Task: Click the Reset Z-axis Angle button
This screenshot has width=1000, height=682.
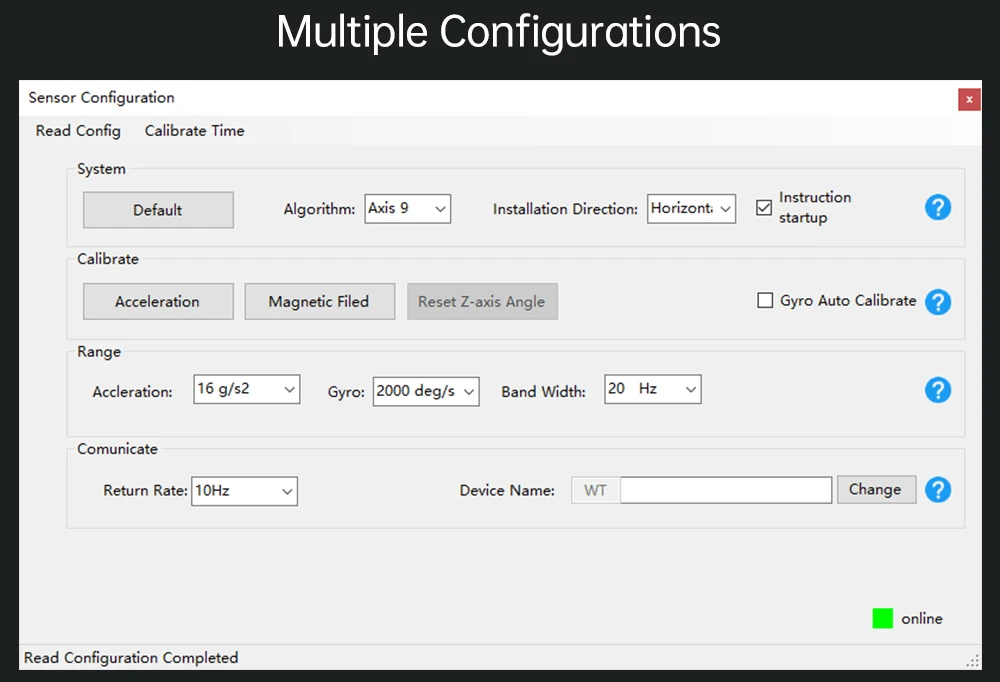Action: [482, 301]
